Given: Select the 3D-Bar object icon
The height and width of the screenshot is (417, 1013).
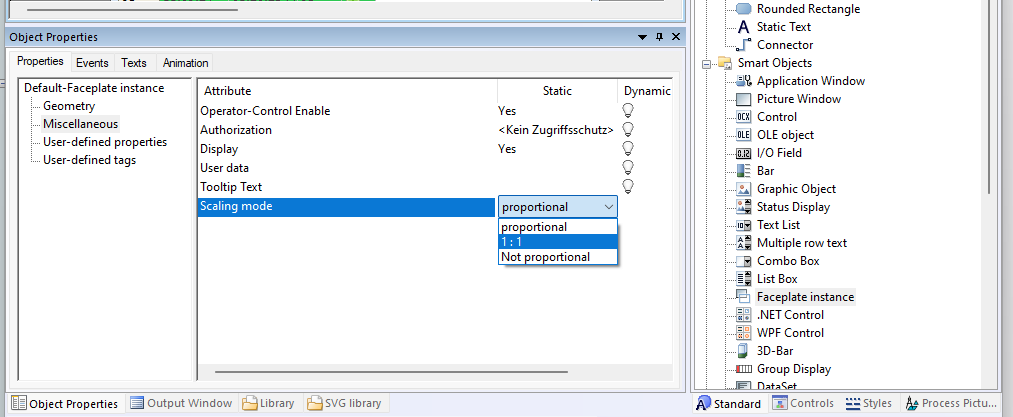Looking at the screenshot, I should (x=744, y=351).
